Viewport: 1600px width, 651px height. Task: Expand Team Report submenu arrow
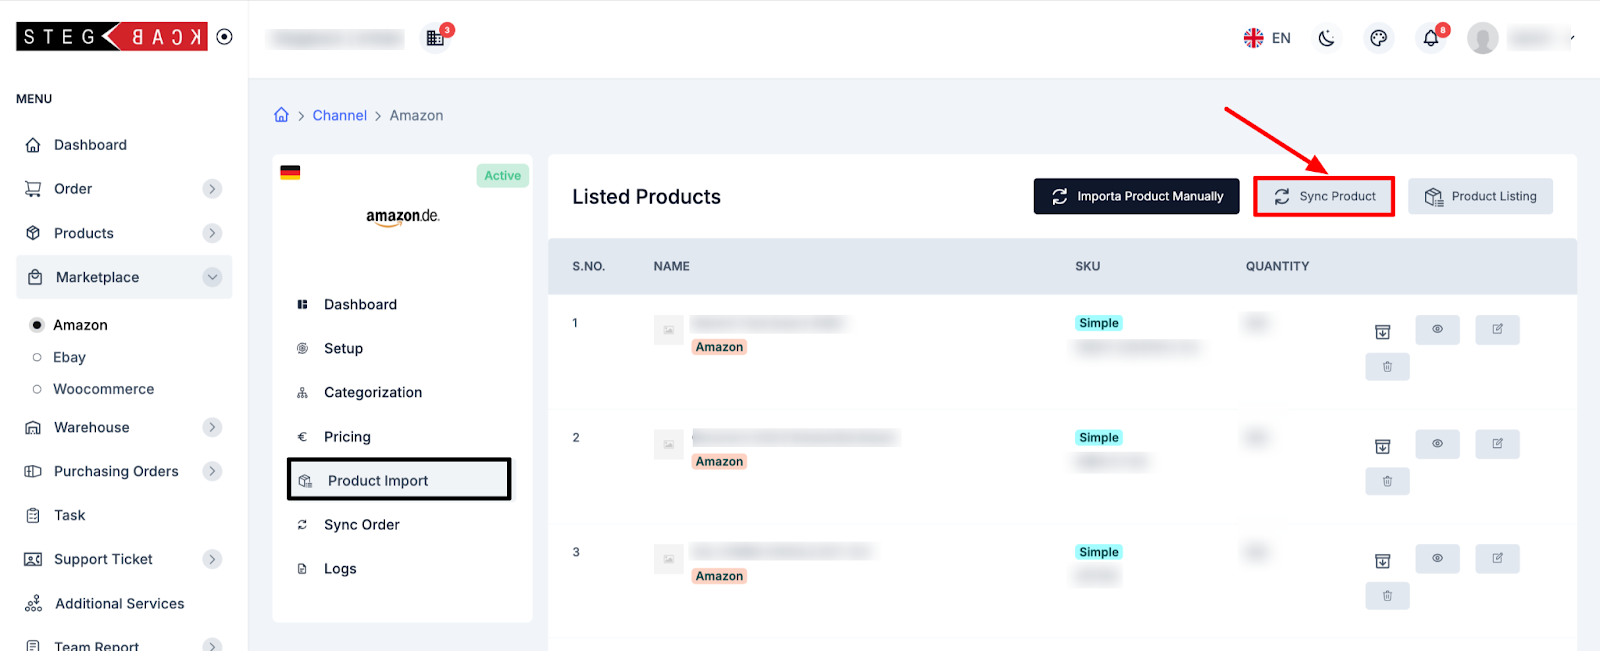point(212,645)
